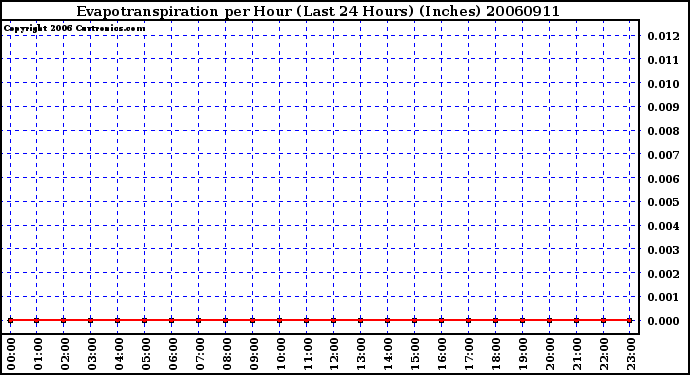The height and width of the screenshot is (375, 690).
Task: Select the data point marker at 03:00
Action: click(x=91, y=320)
